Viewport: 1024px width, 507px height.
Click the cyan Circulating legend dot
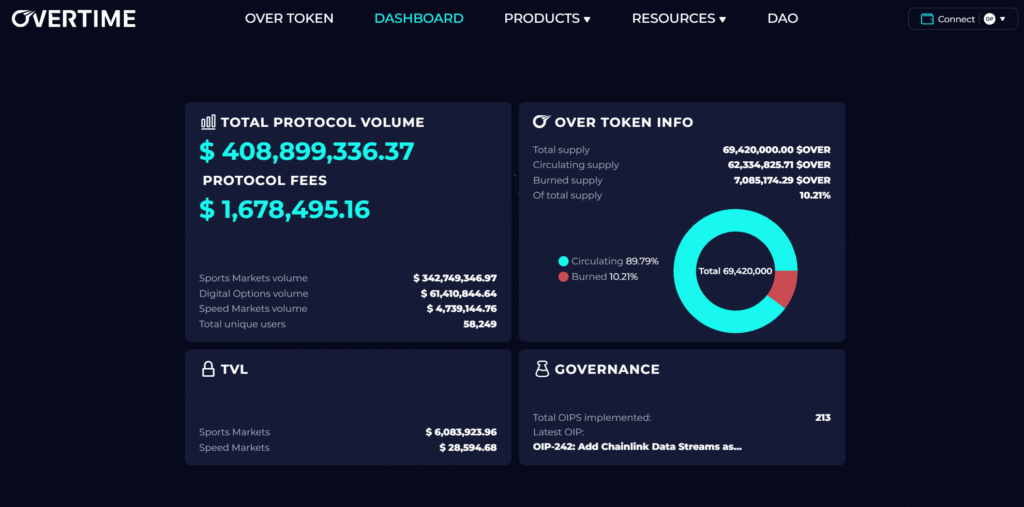point(563,261)
